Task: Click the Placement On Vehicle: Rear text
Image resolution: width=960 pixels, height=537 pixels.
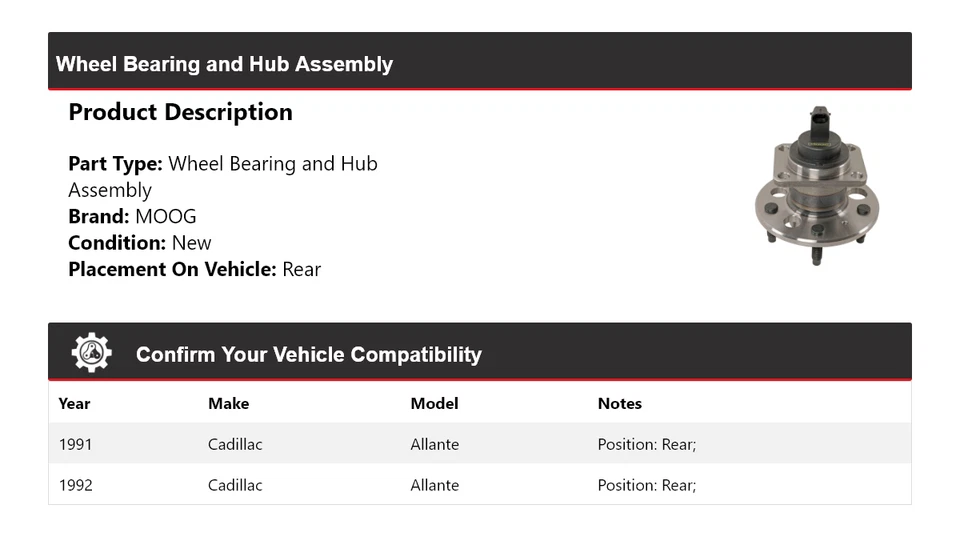Action: [x=195, y=269]
